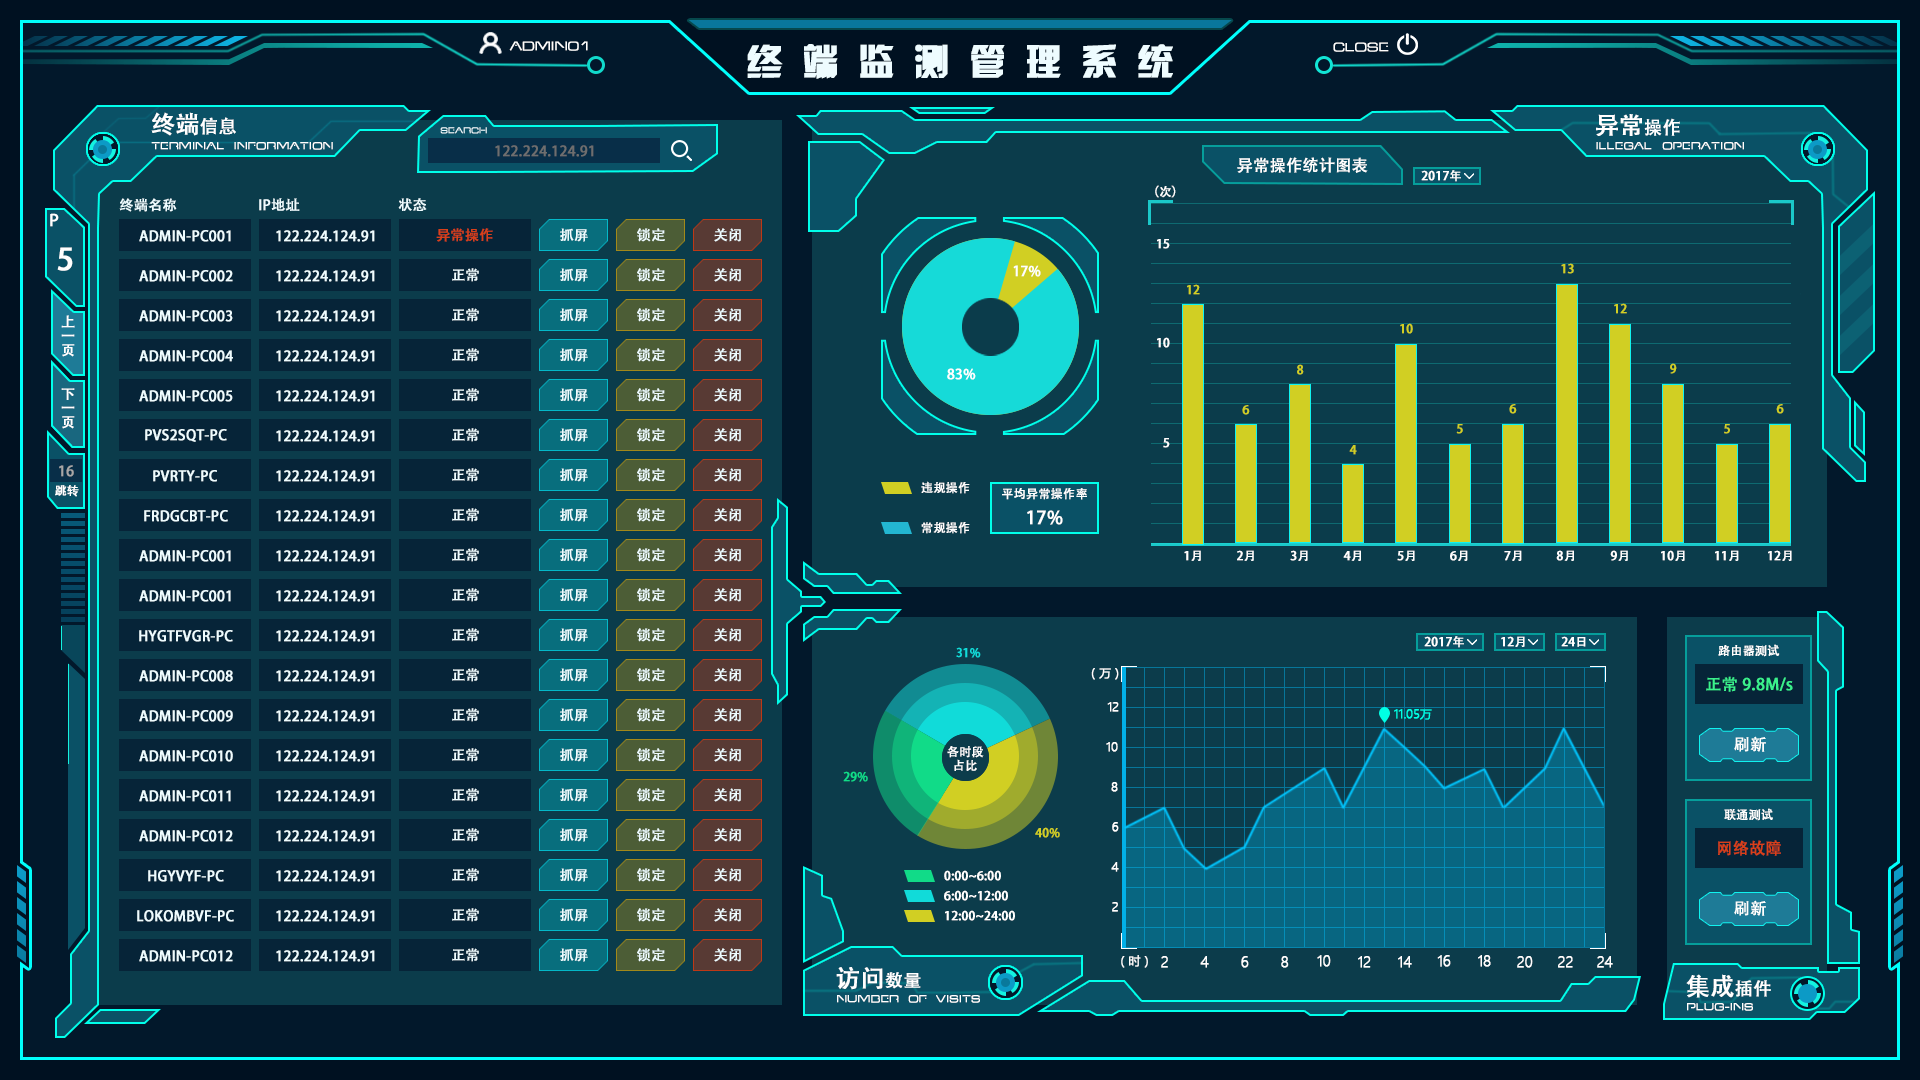Click the 异常操作统计图表 chart title
The height and width of the screenshot is (1080, 1920).
(1302, 166)
